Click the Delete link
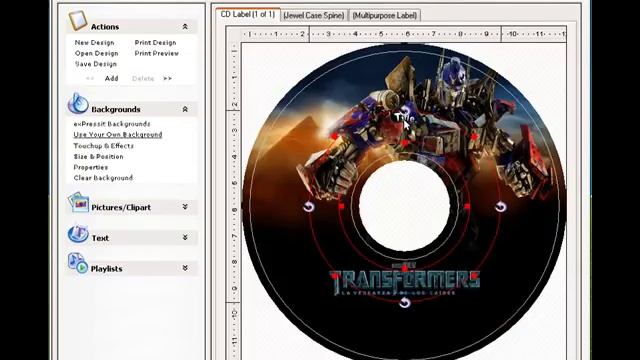 click(143, 78)
